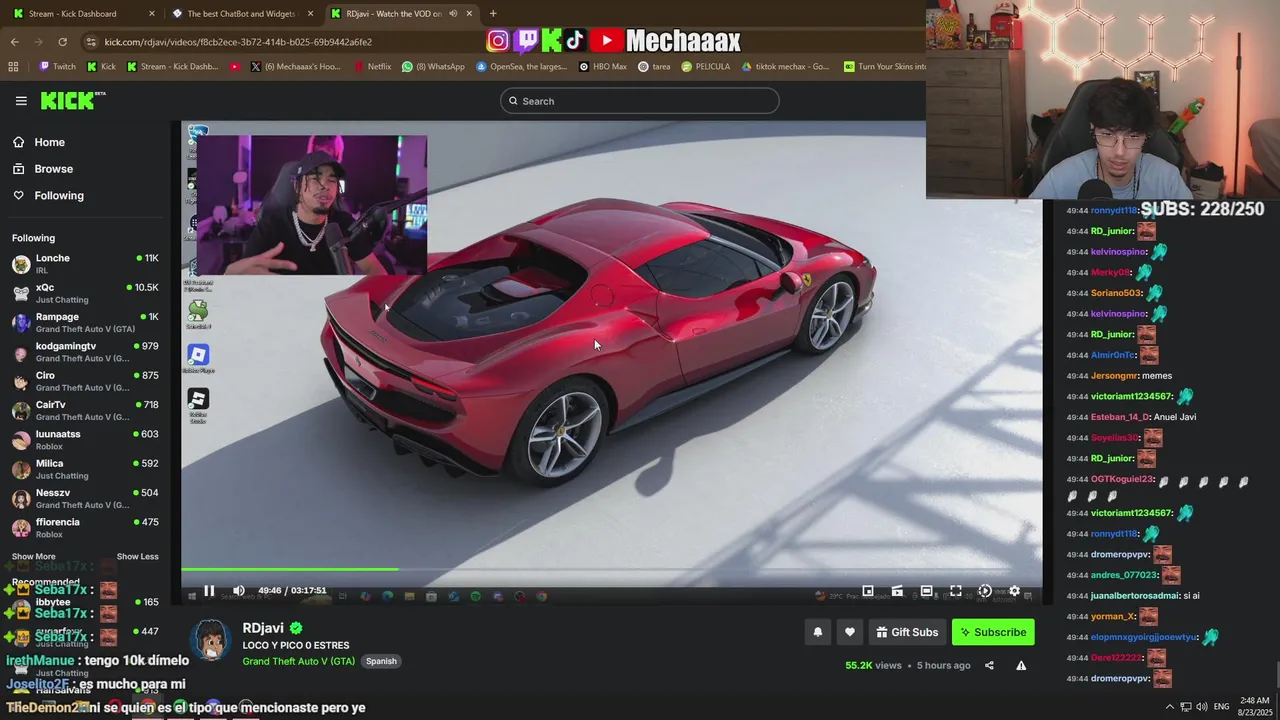
Task: Collapse followed channels with Show Less
Action: tap(137, 557)
